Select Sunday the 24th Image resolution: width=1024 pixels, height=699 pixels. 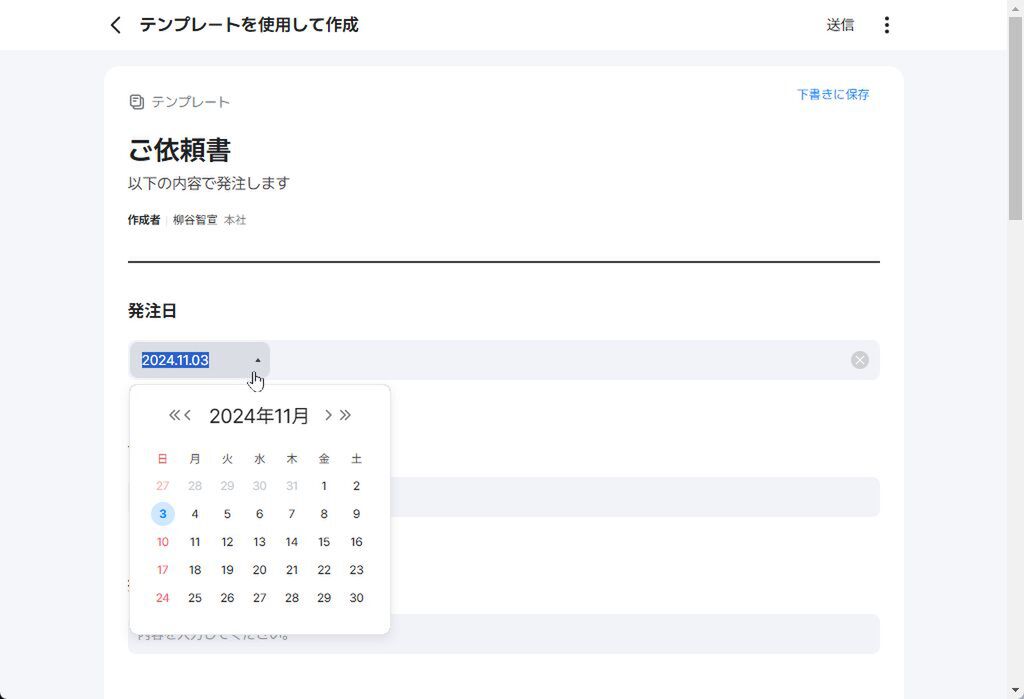point(163,598)
